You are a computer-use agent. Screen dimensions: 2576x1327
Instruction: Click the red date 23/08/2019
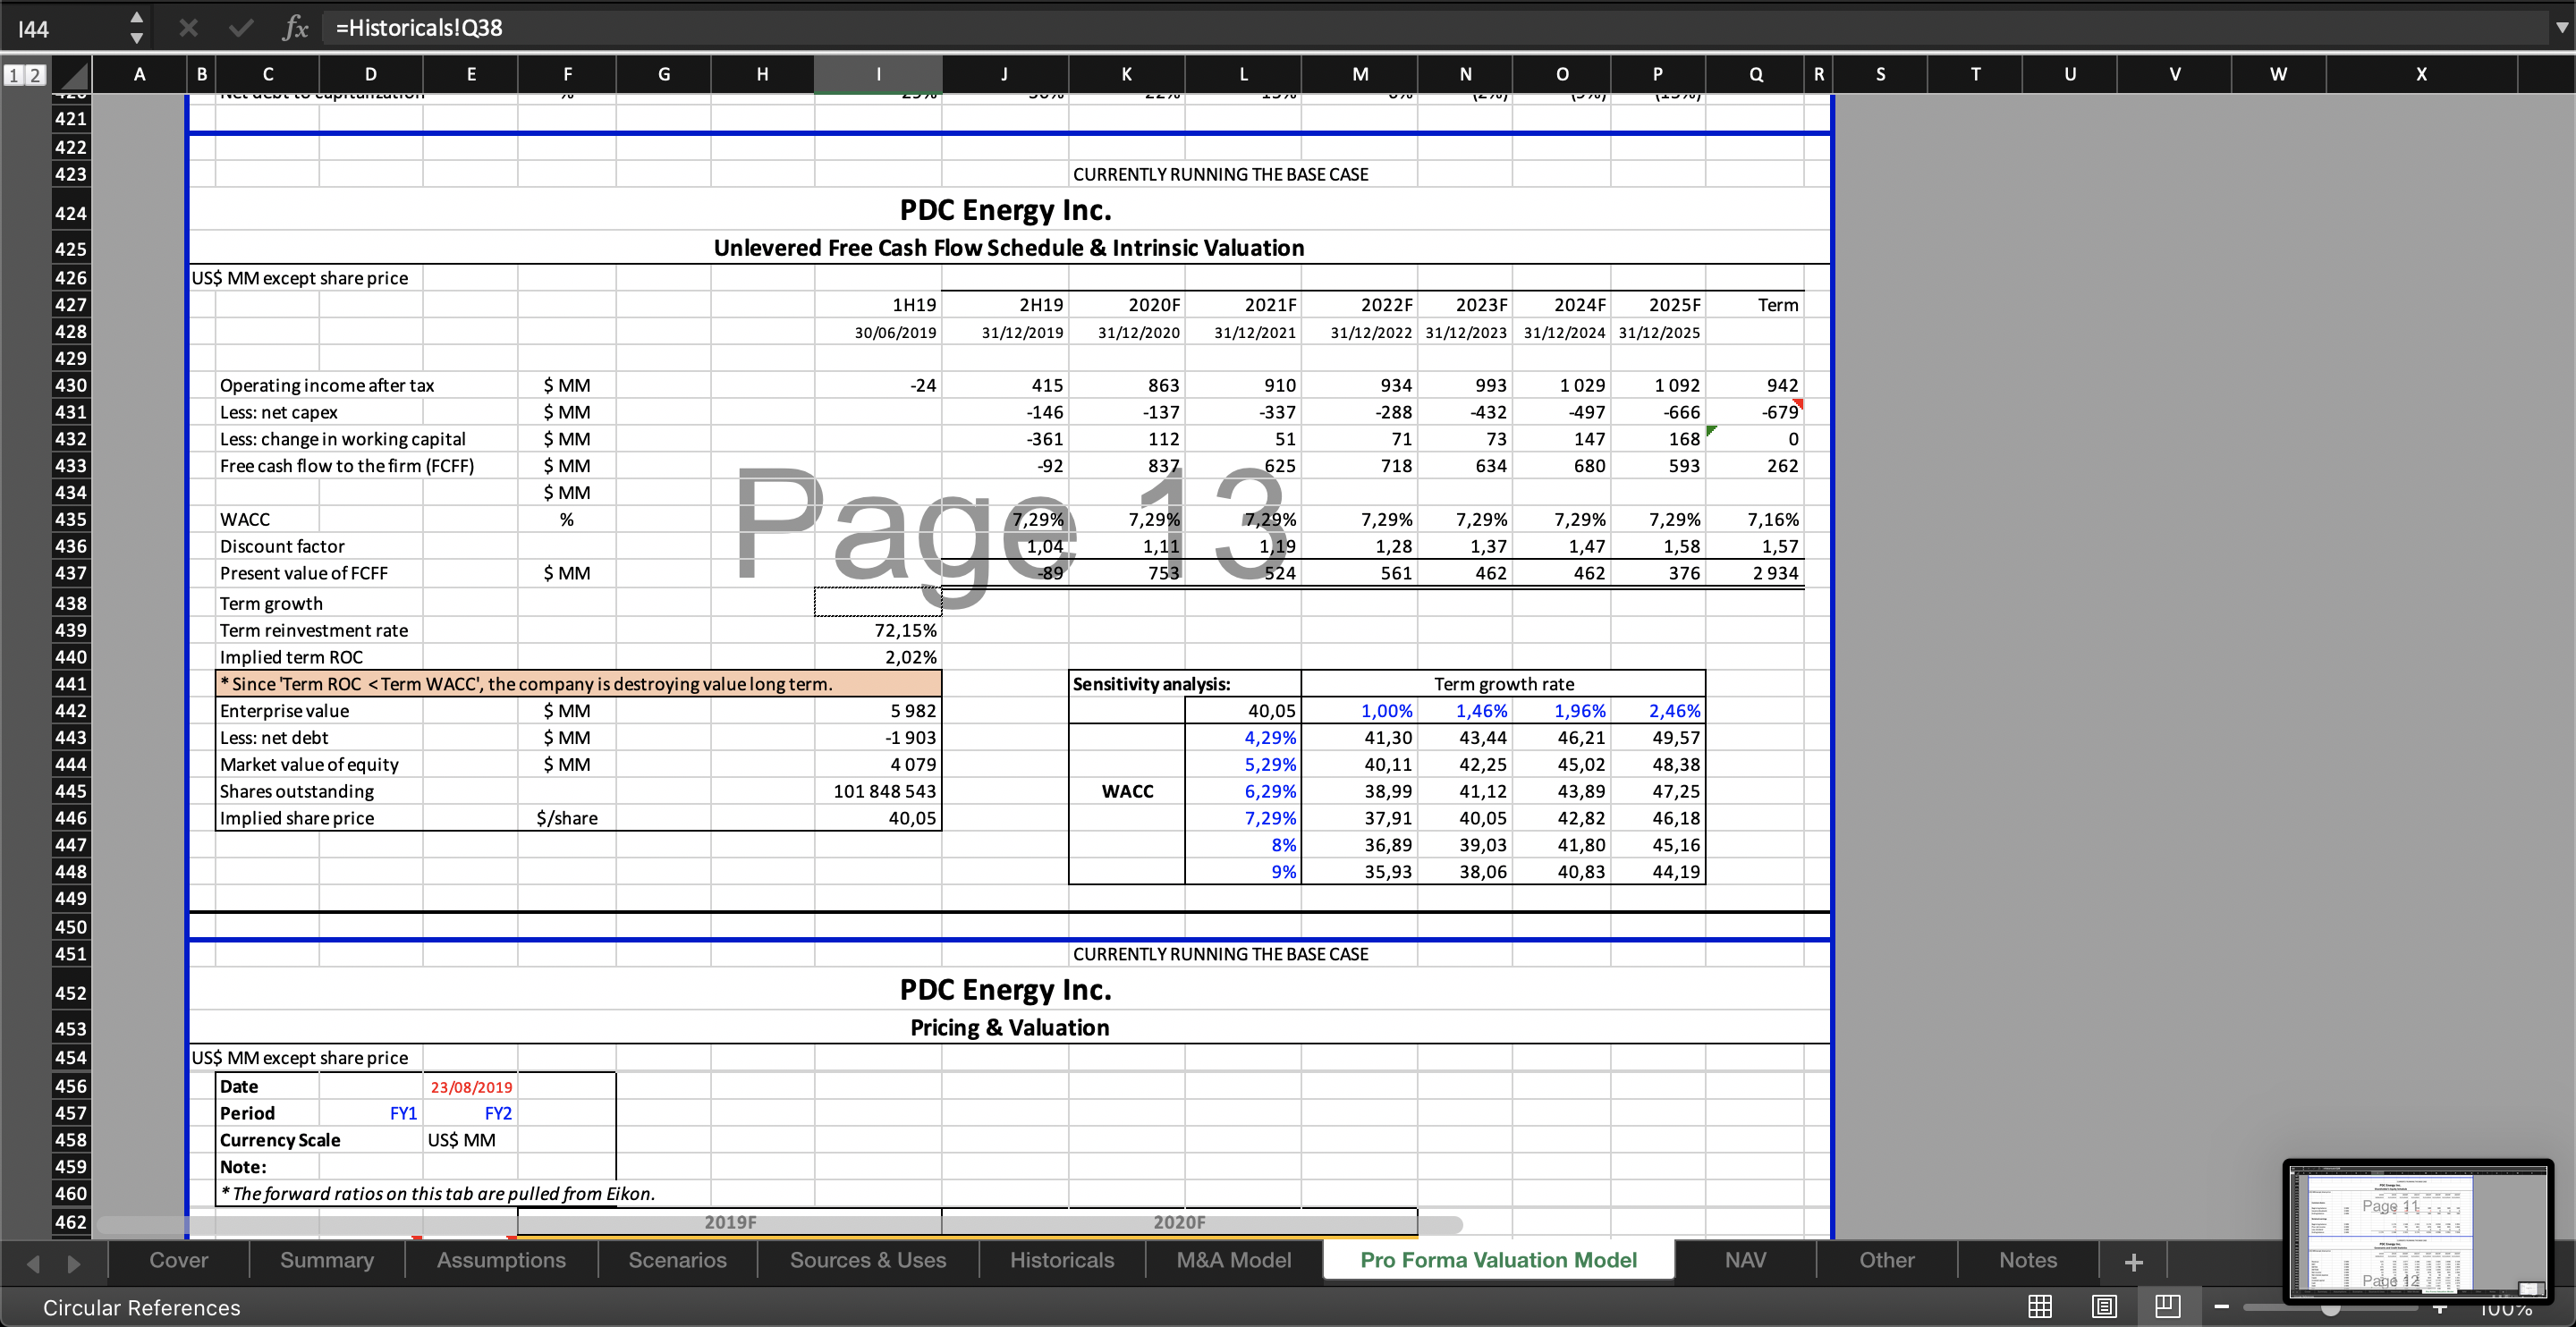tap(471, 1087)
